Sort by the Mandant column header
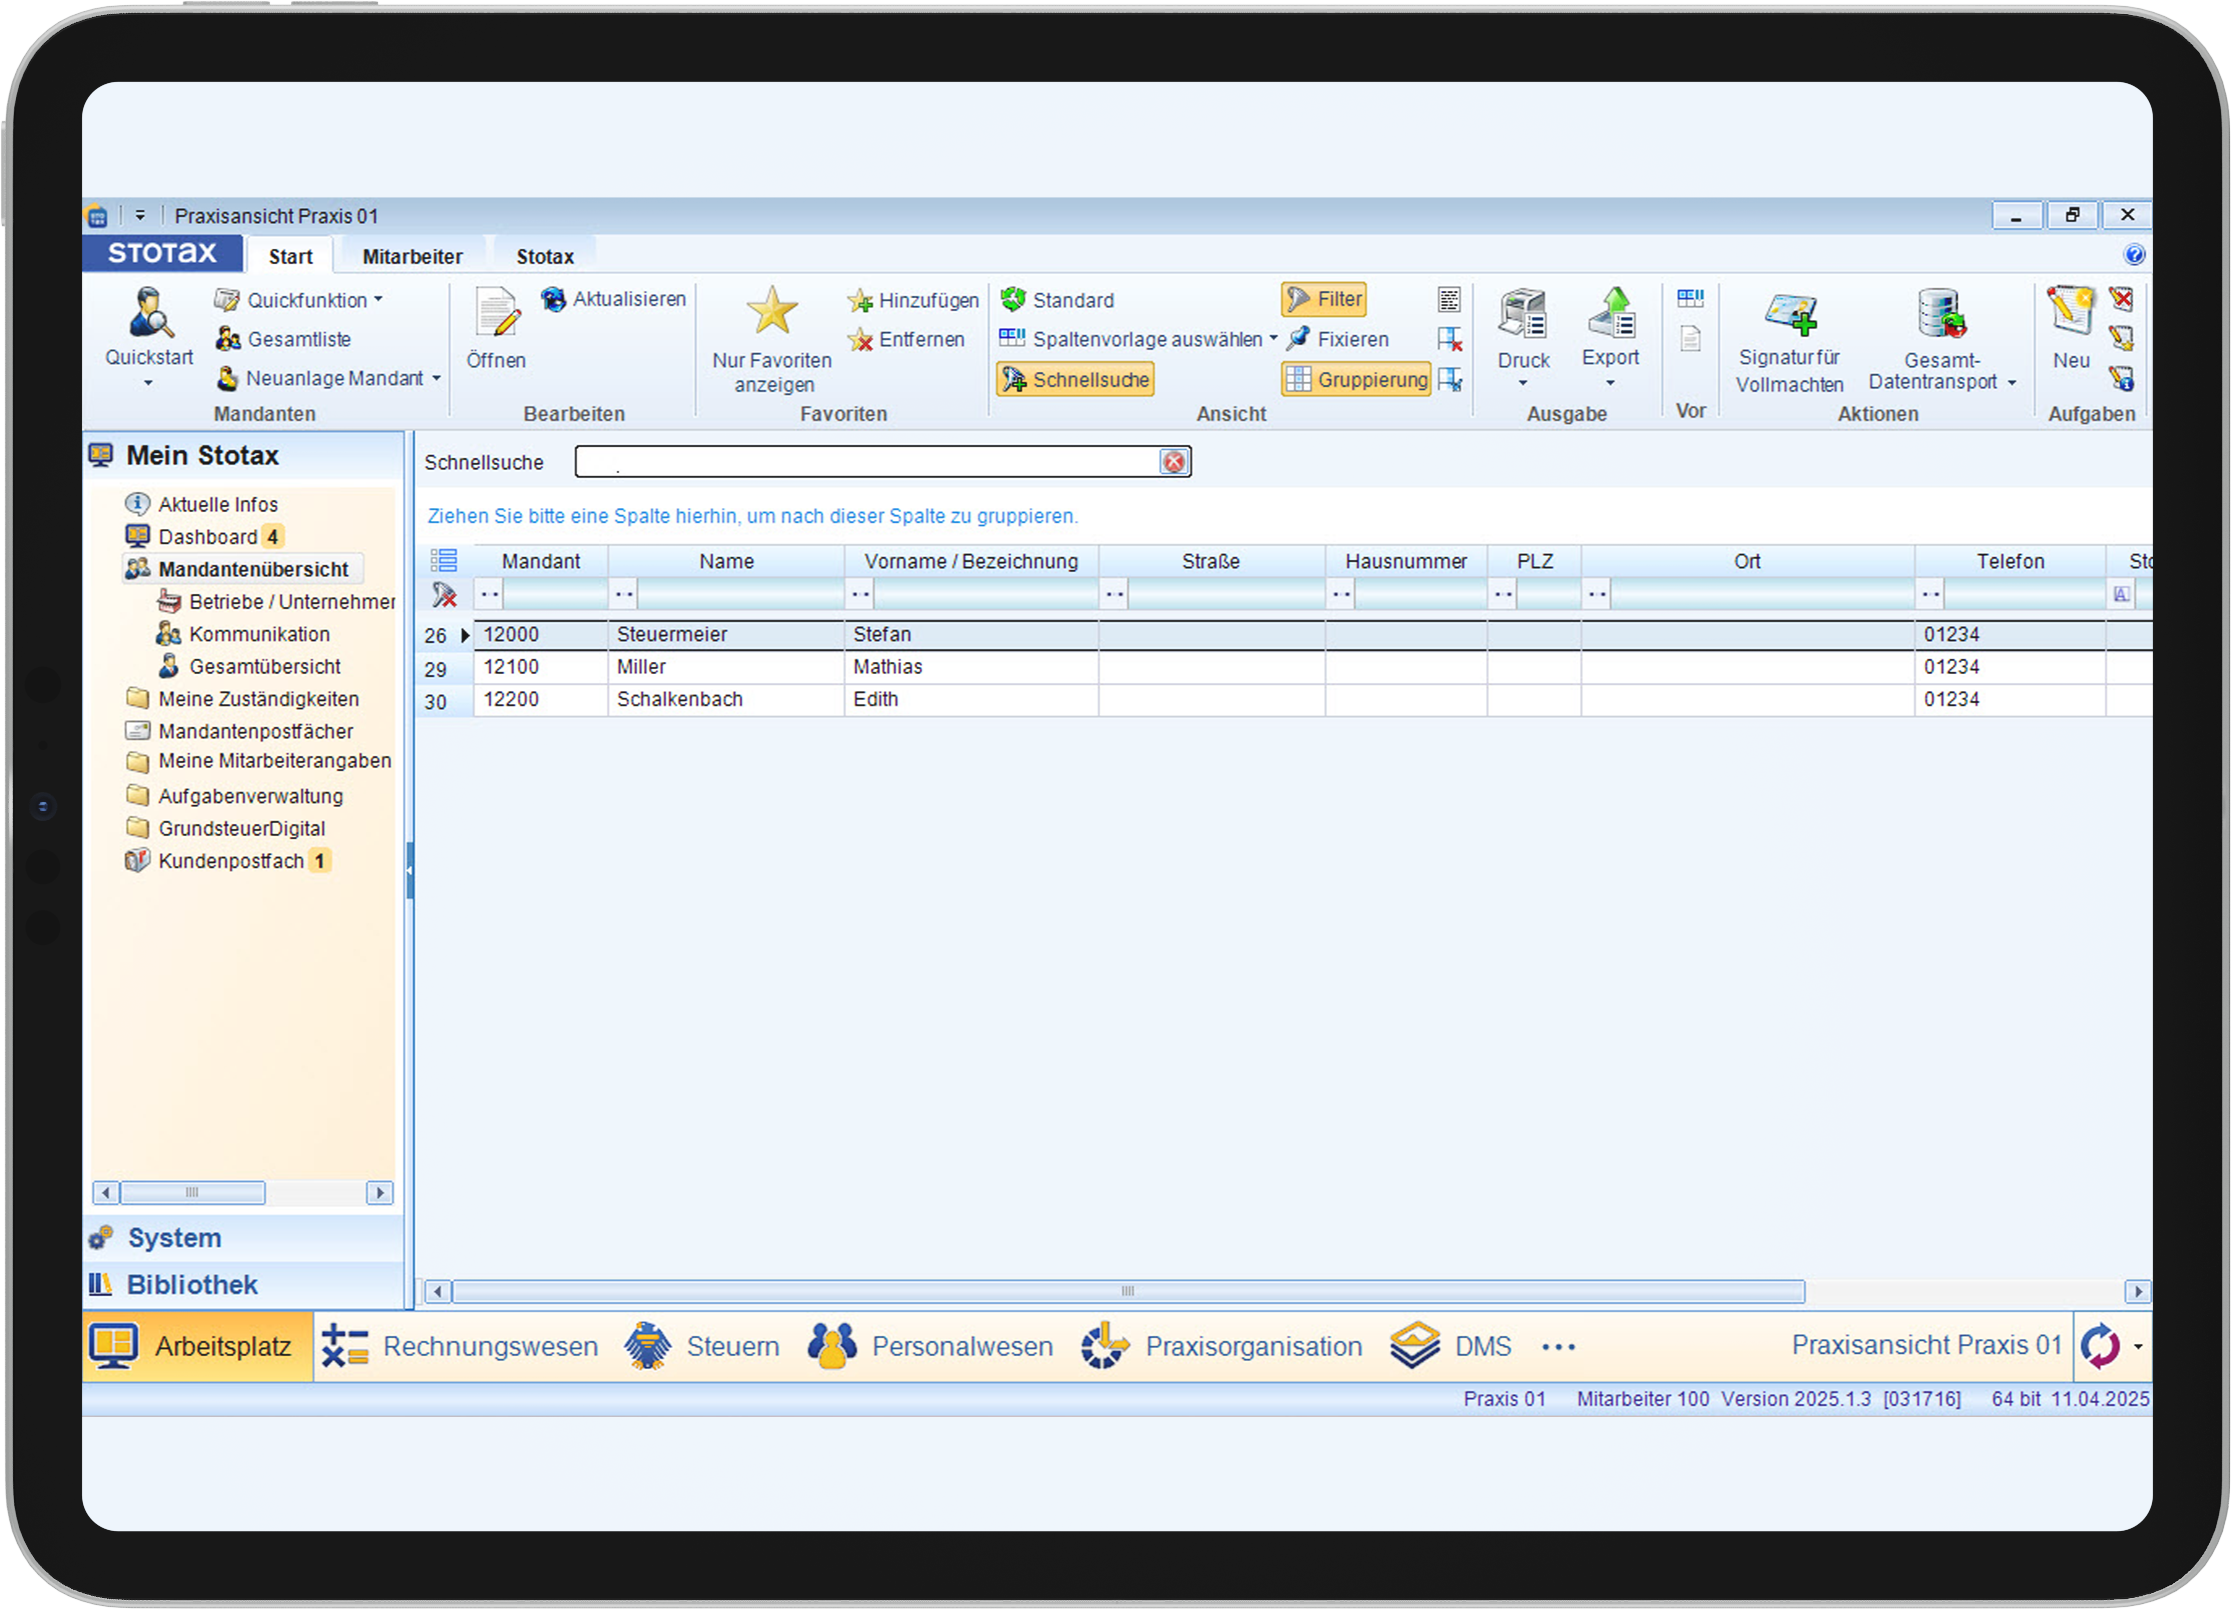This screenshot has width=2231, height=1610. 541,561
